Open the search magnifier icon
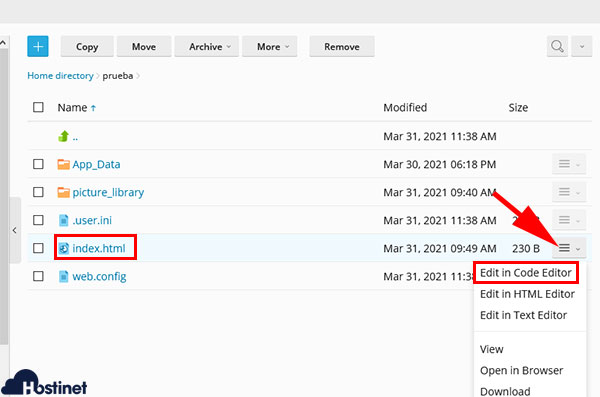 (557, 47)
